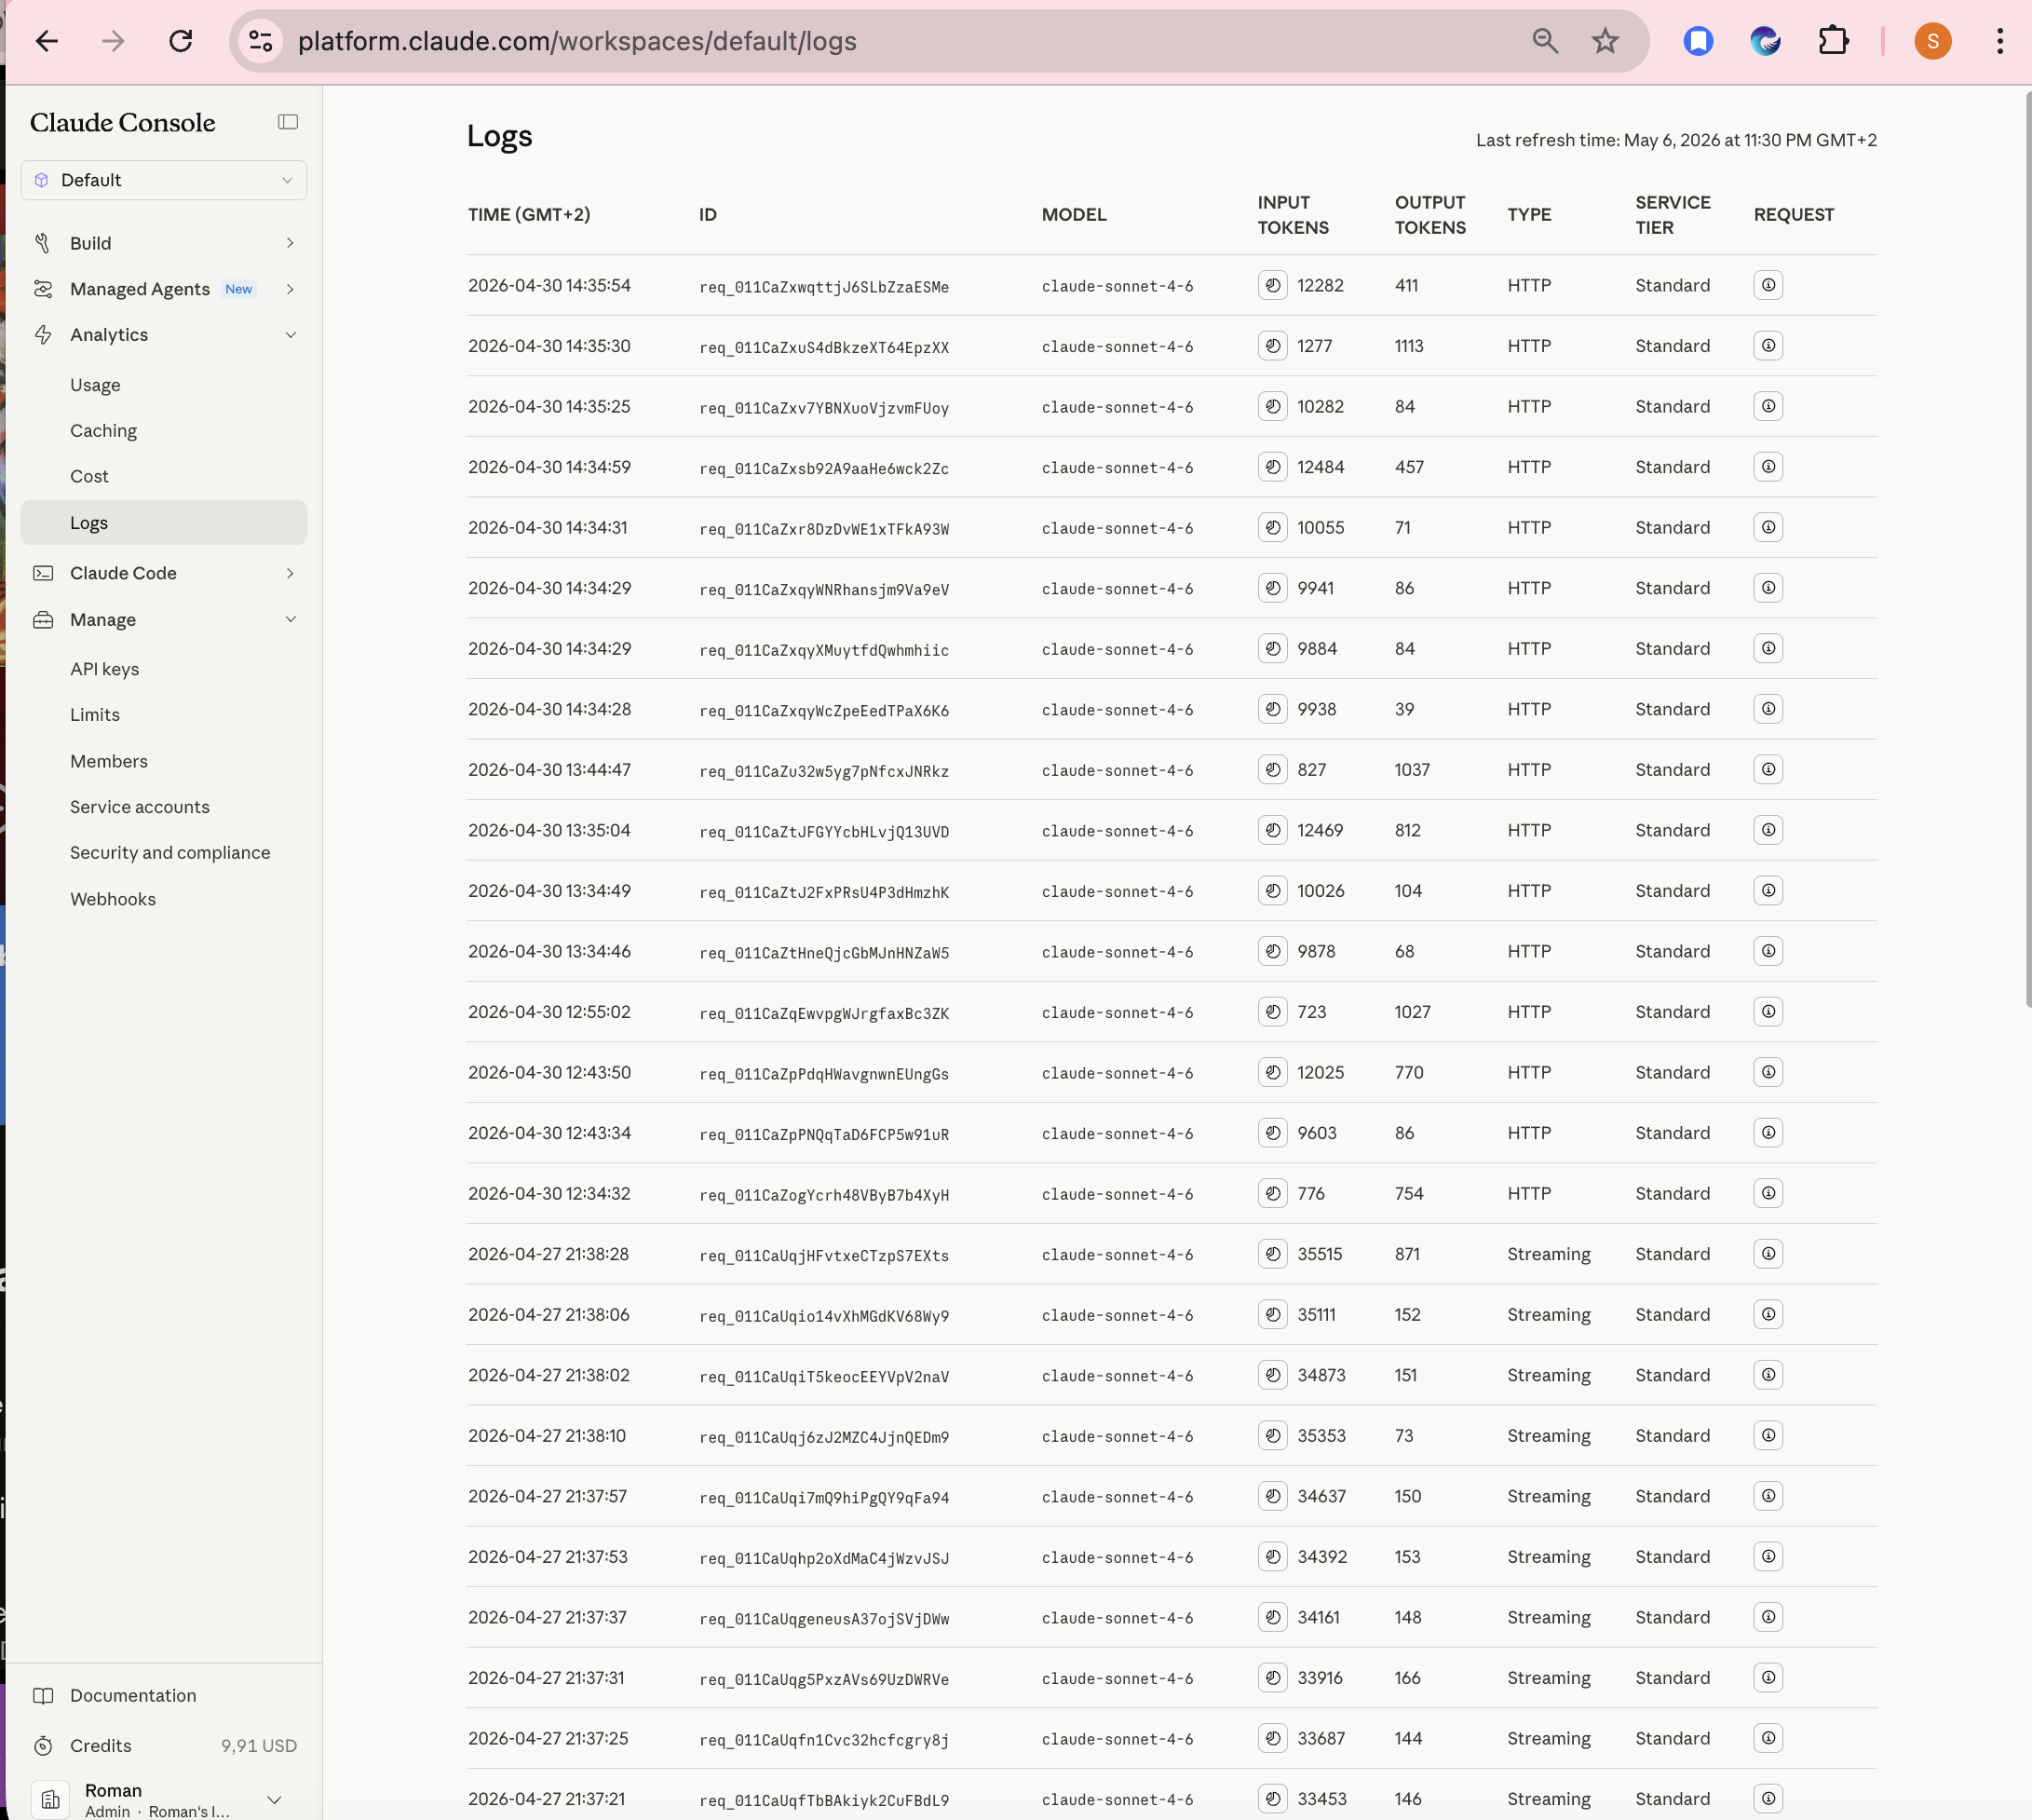Open the Cost page
The width and height of the screenshot is (2032, 1820).
[x=89, y=477]
